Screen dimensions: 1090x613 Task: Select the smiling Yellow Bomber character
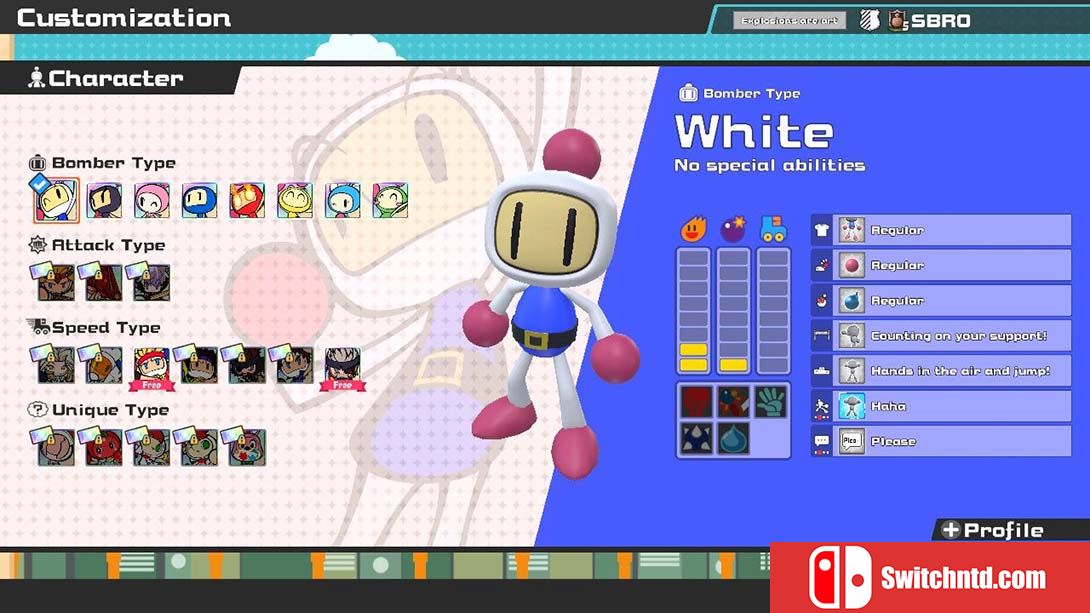coord(295,201)
